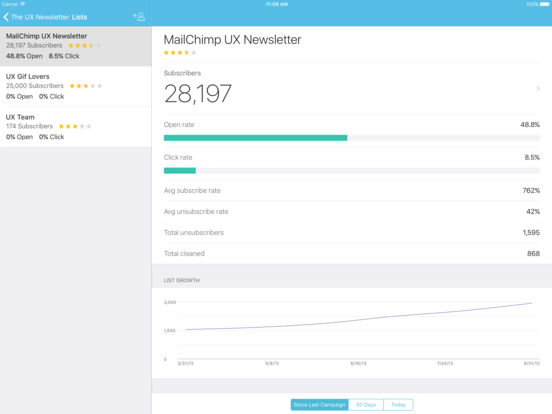
Task: Click the Open rate progress bar
Action: click(352, 138)
